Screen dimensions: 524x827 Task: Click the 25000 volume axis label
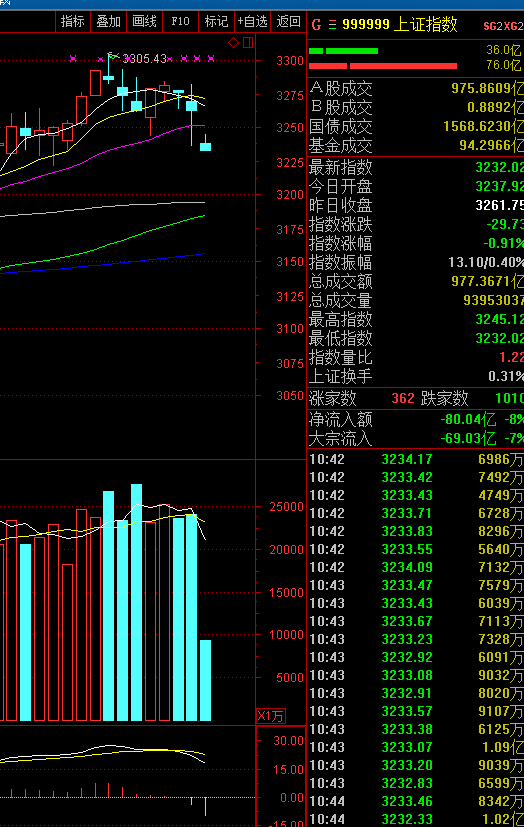point(286,507)
